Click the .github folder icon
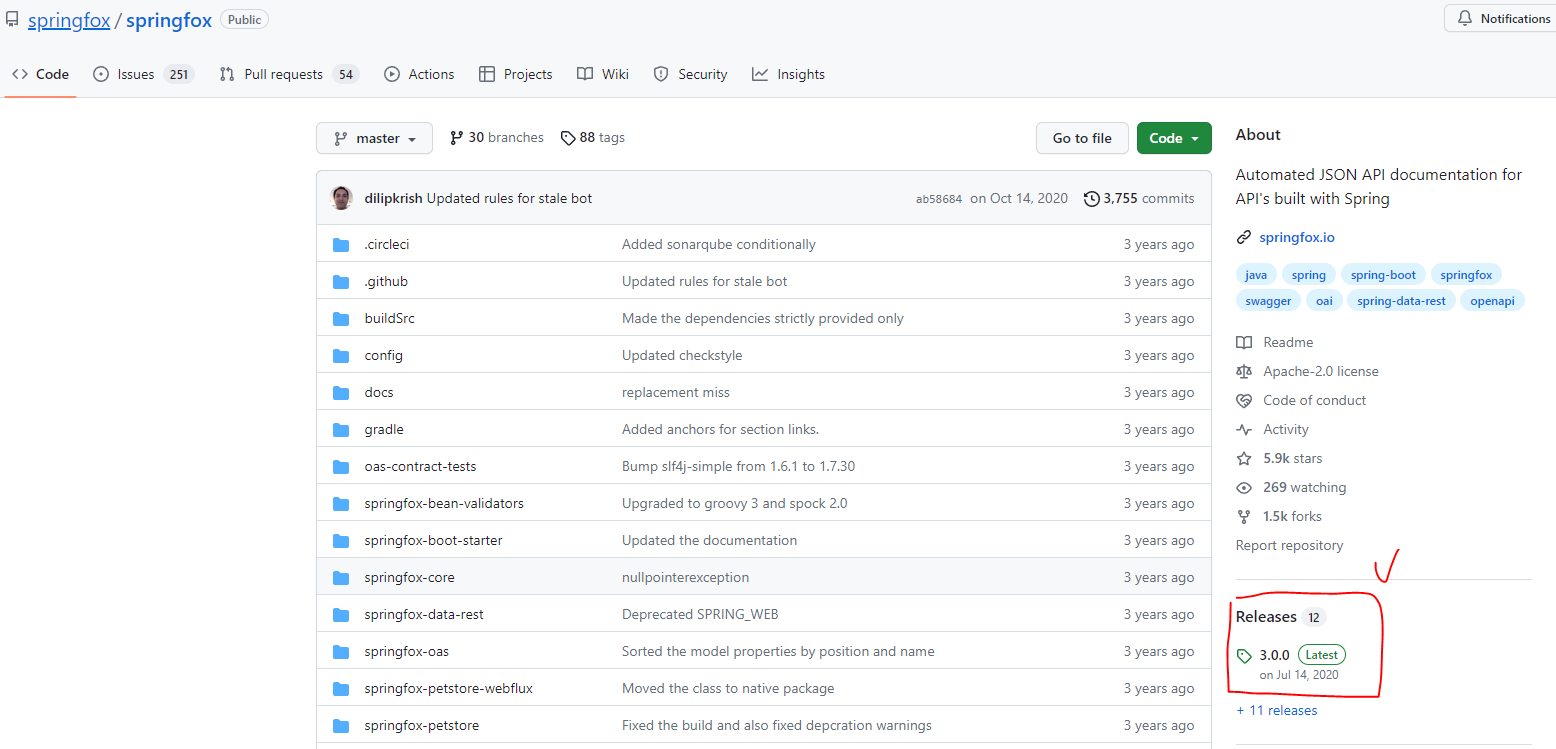Viewport: 1556px width, 749px height. 341,282
